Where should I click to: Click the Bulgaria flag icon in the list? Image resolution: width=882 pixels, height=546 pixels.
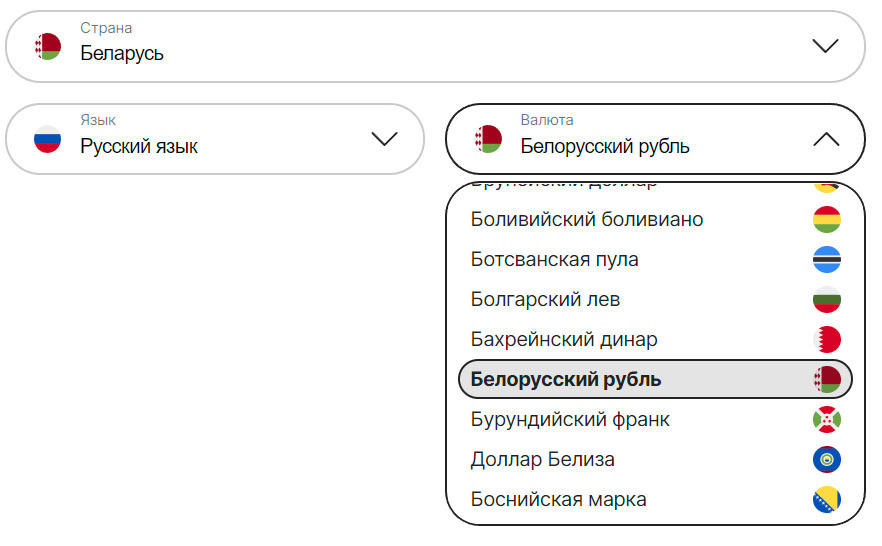[x=827, y=300]
